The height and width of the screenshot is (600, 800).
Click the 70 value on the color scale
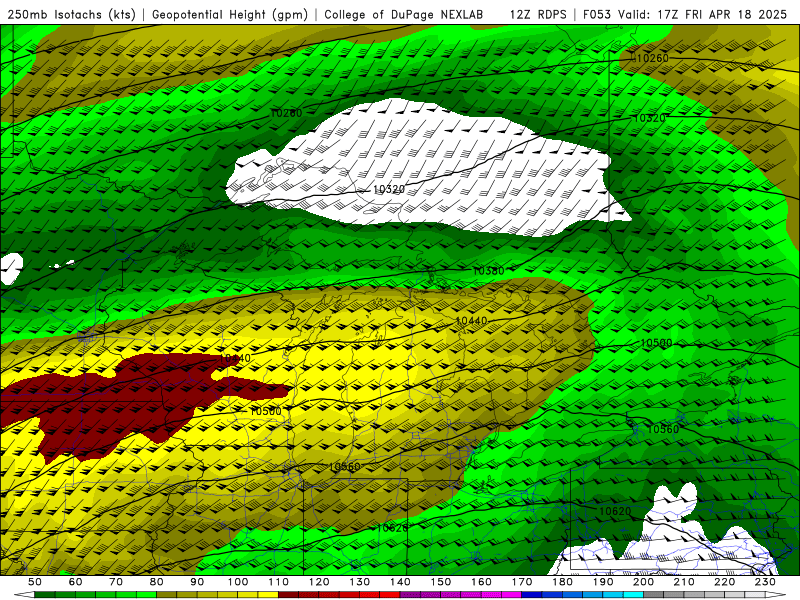click(116, 582)
